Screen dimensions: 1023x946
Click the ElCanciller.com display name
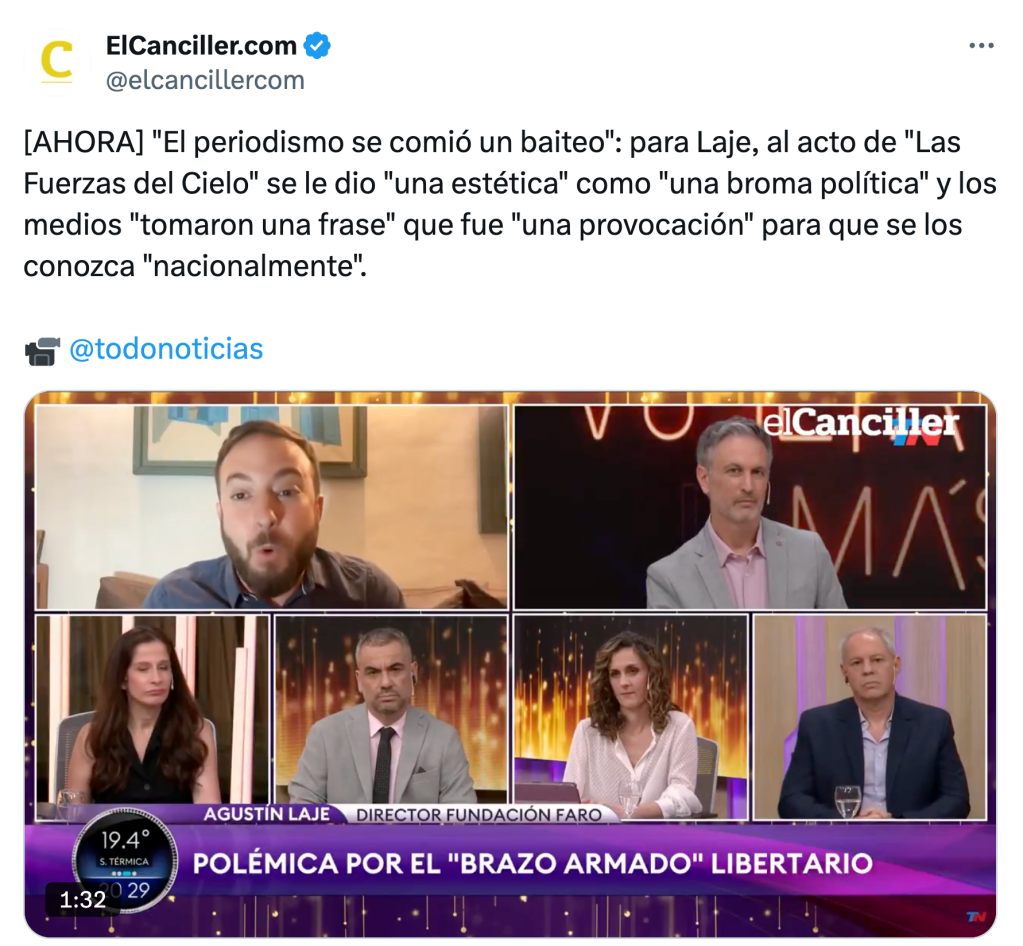pyautogui.click(x=201, y=46)
